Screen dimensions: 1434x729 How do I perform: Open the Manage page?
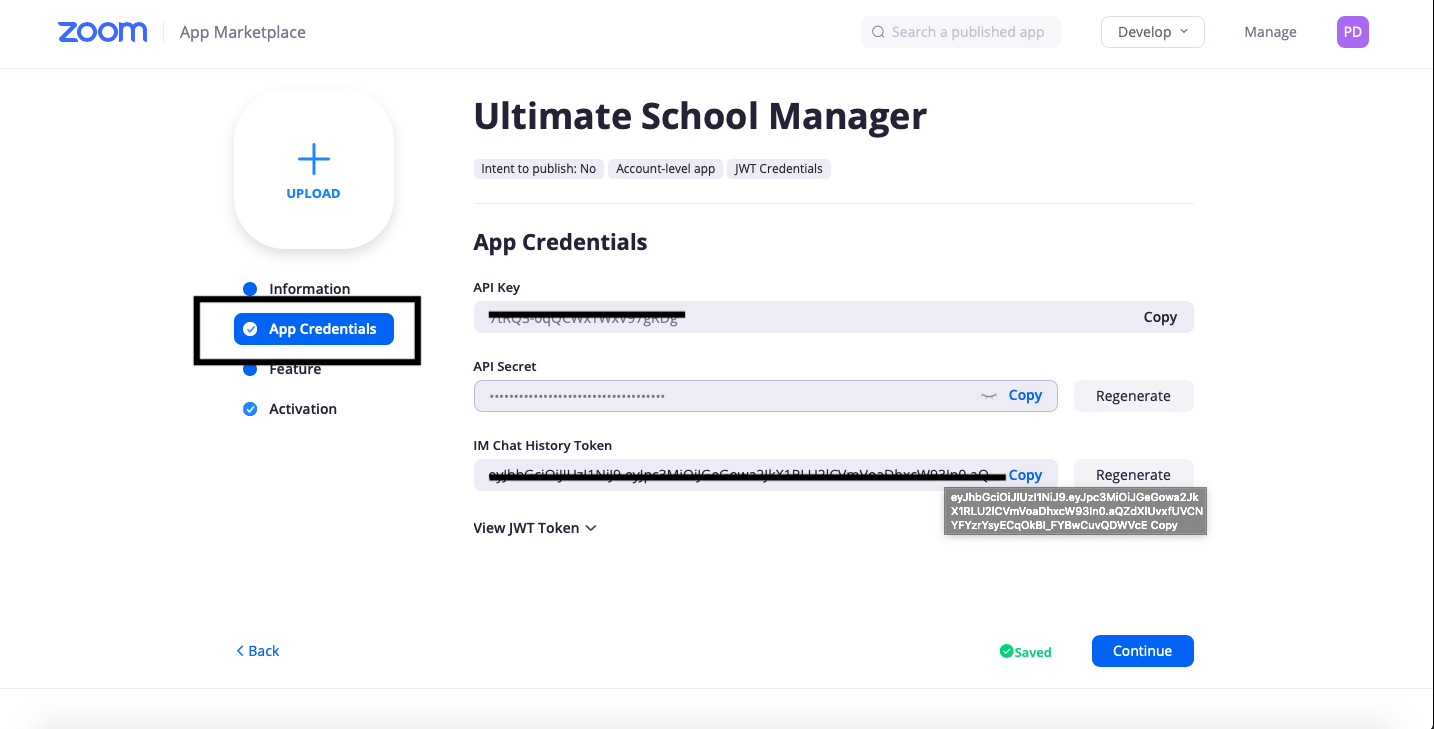click(x=1270, y=32)
